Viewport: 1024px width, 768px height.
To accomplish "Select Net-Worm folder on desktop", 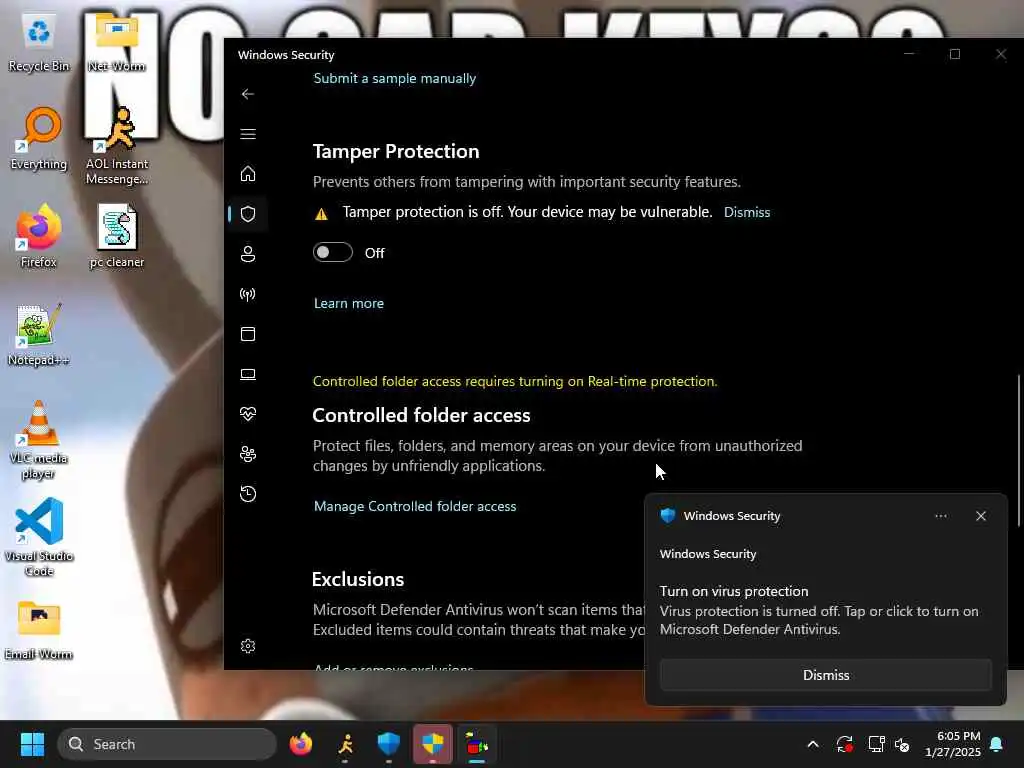I will coord(116,44).
